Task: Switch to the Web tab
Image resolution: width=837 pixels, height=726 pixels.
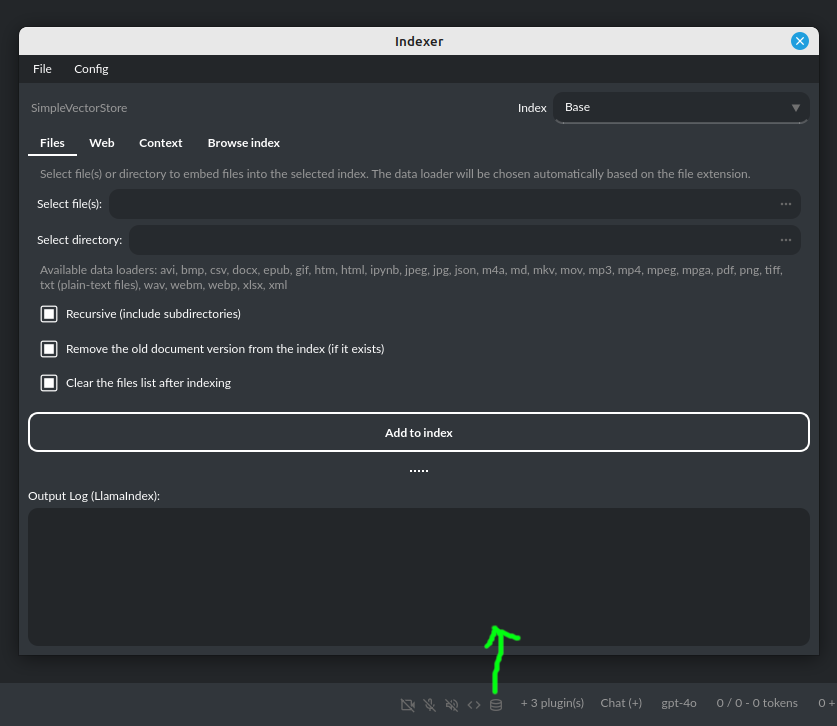Action: (x=101, y=143)
